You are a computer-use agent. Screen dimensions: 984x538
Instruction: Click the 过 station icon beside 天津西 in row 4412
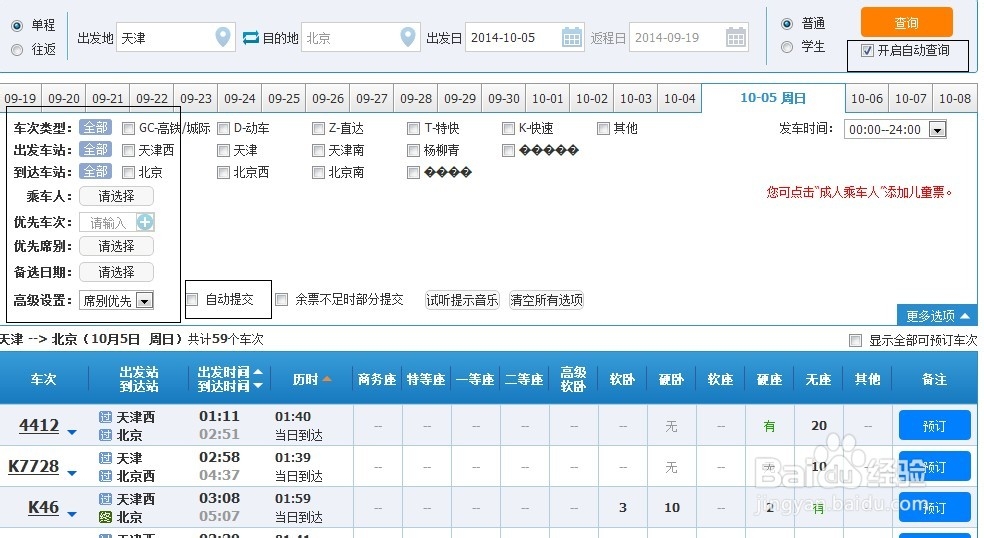pos(105,417)
